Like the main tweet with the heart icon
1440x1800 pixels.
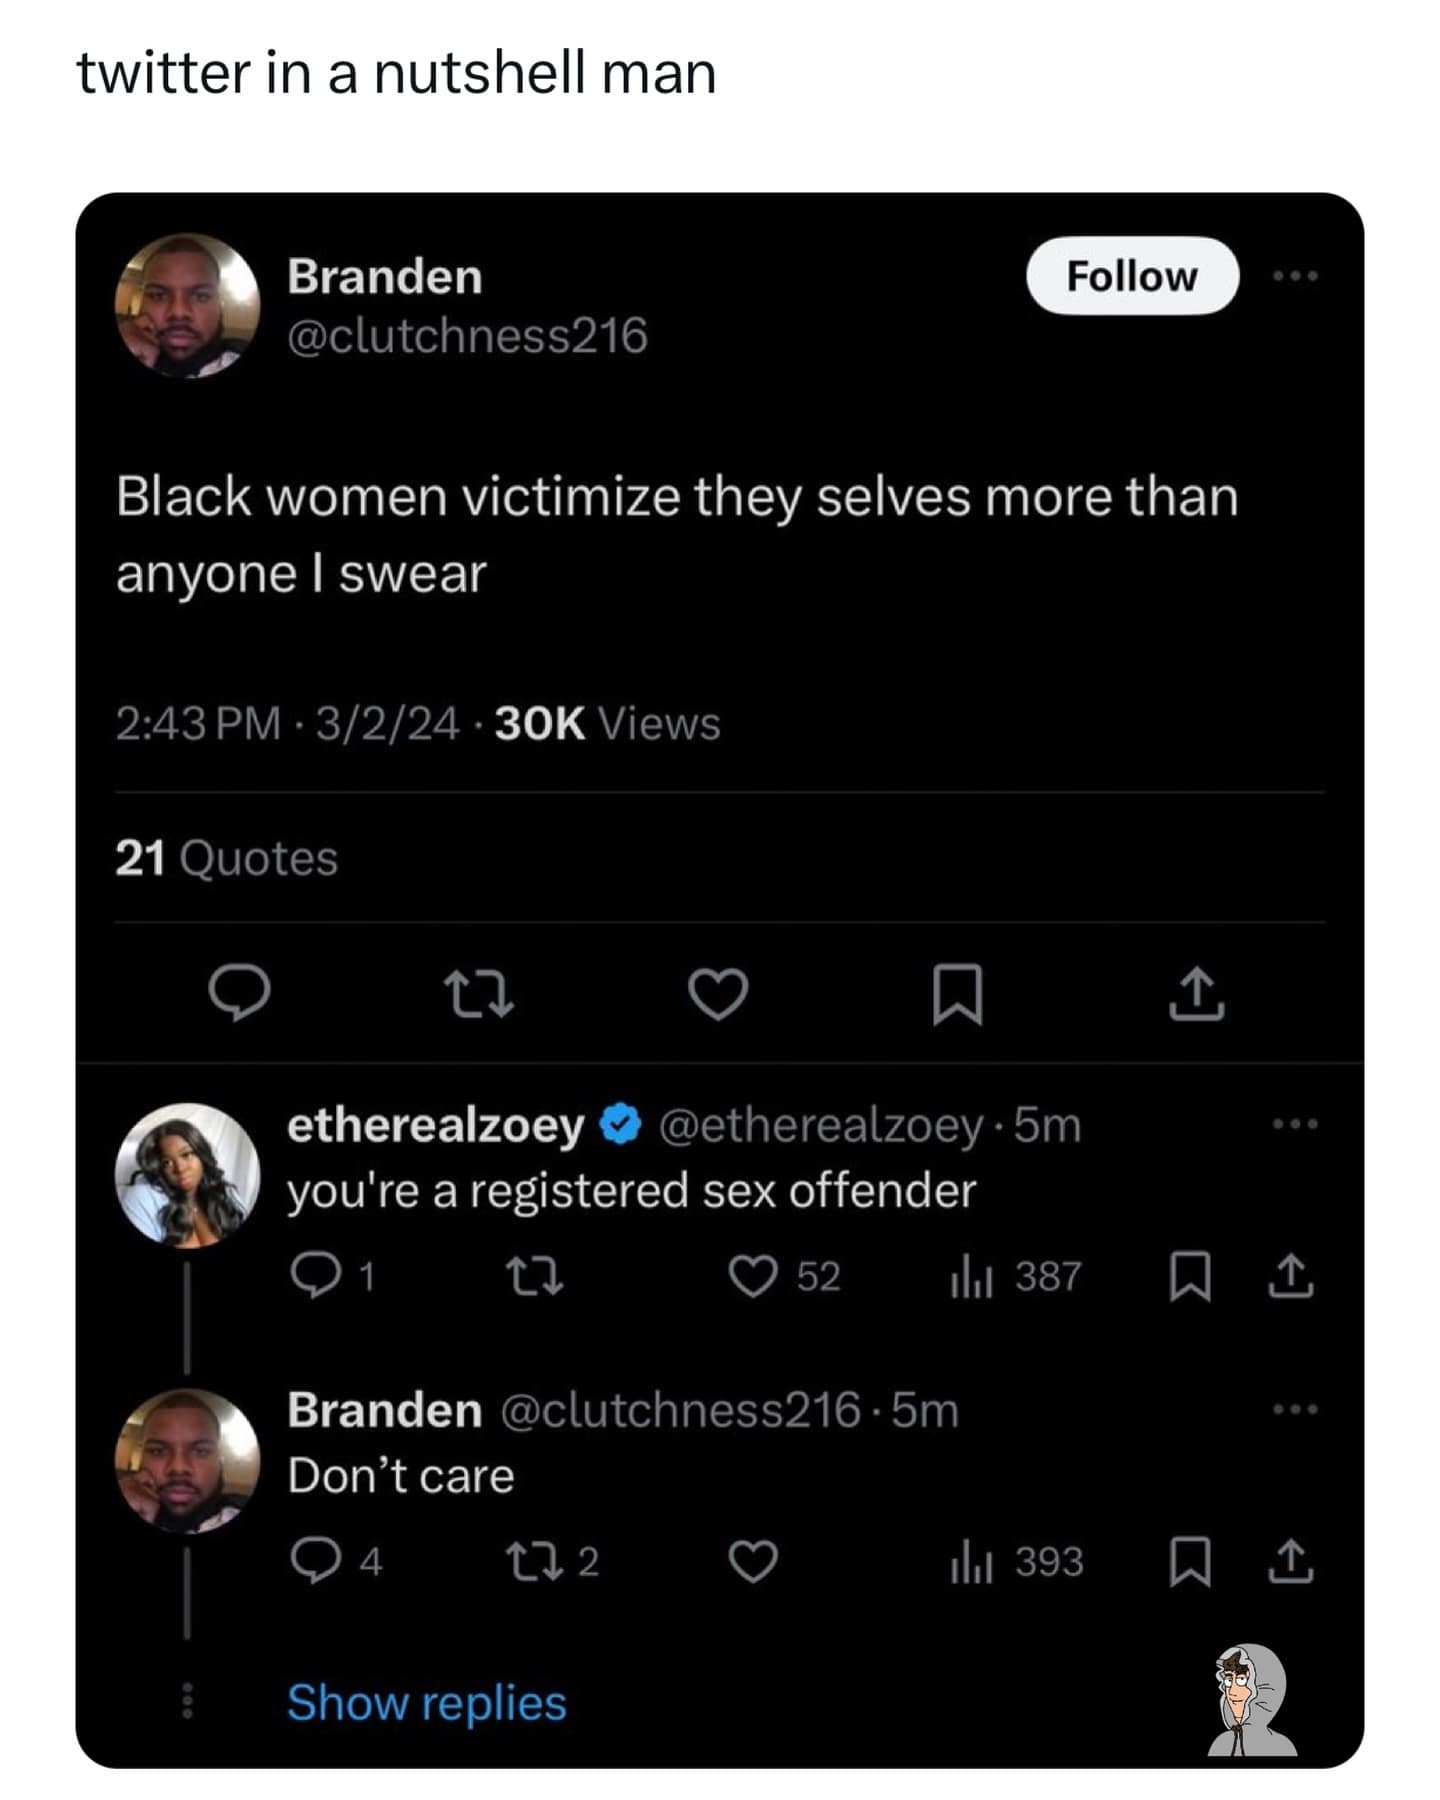coord(718,994)
